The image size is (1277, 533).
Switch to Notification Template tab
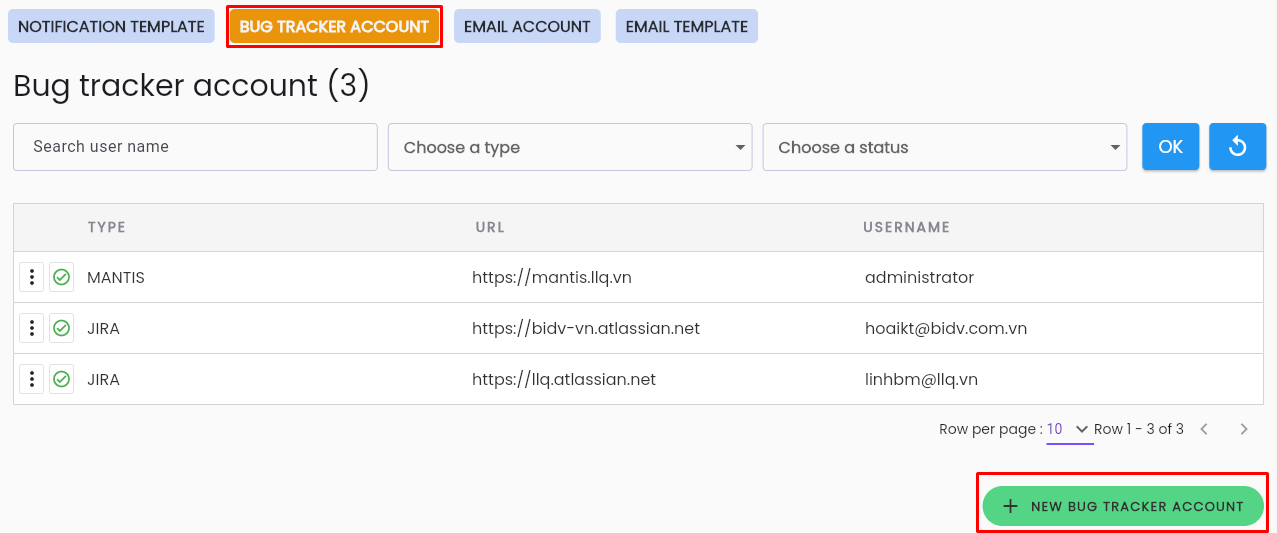(x=111, y=27)
